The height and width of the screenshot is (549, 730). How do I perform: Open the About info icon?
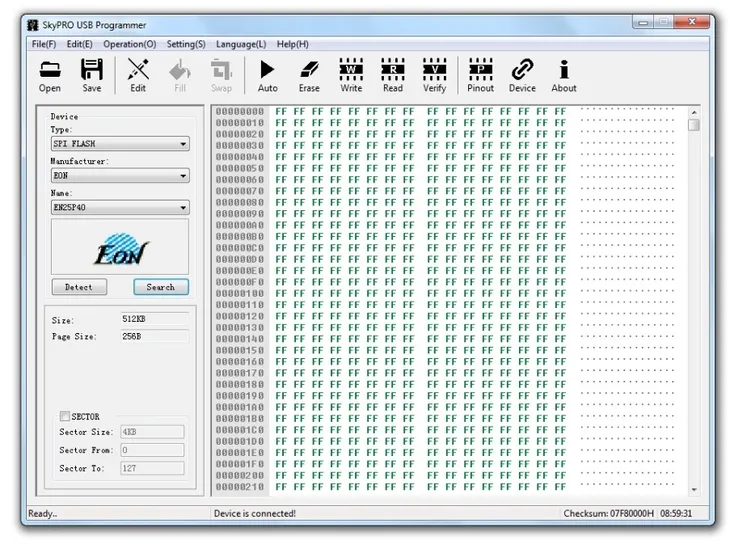click(564, 75)
